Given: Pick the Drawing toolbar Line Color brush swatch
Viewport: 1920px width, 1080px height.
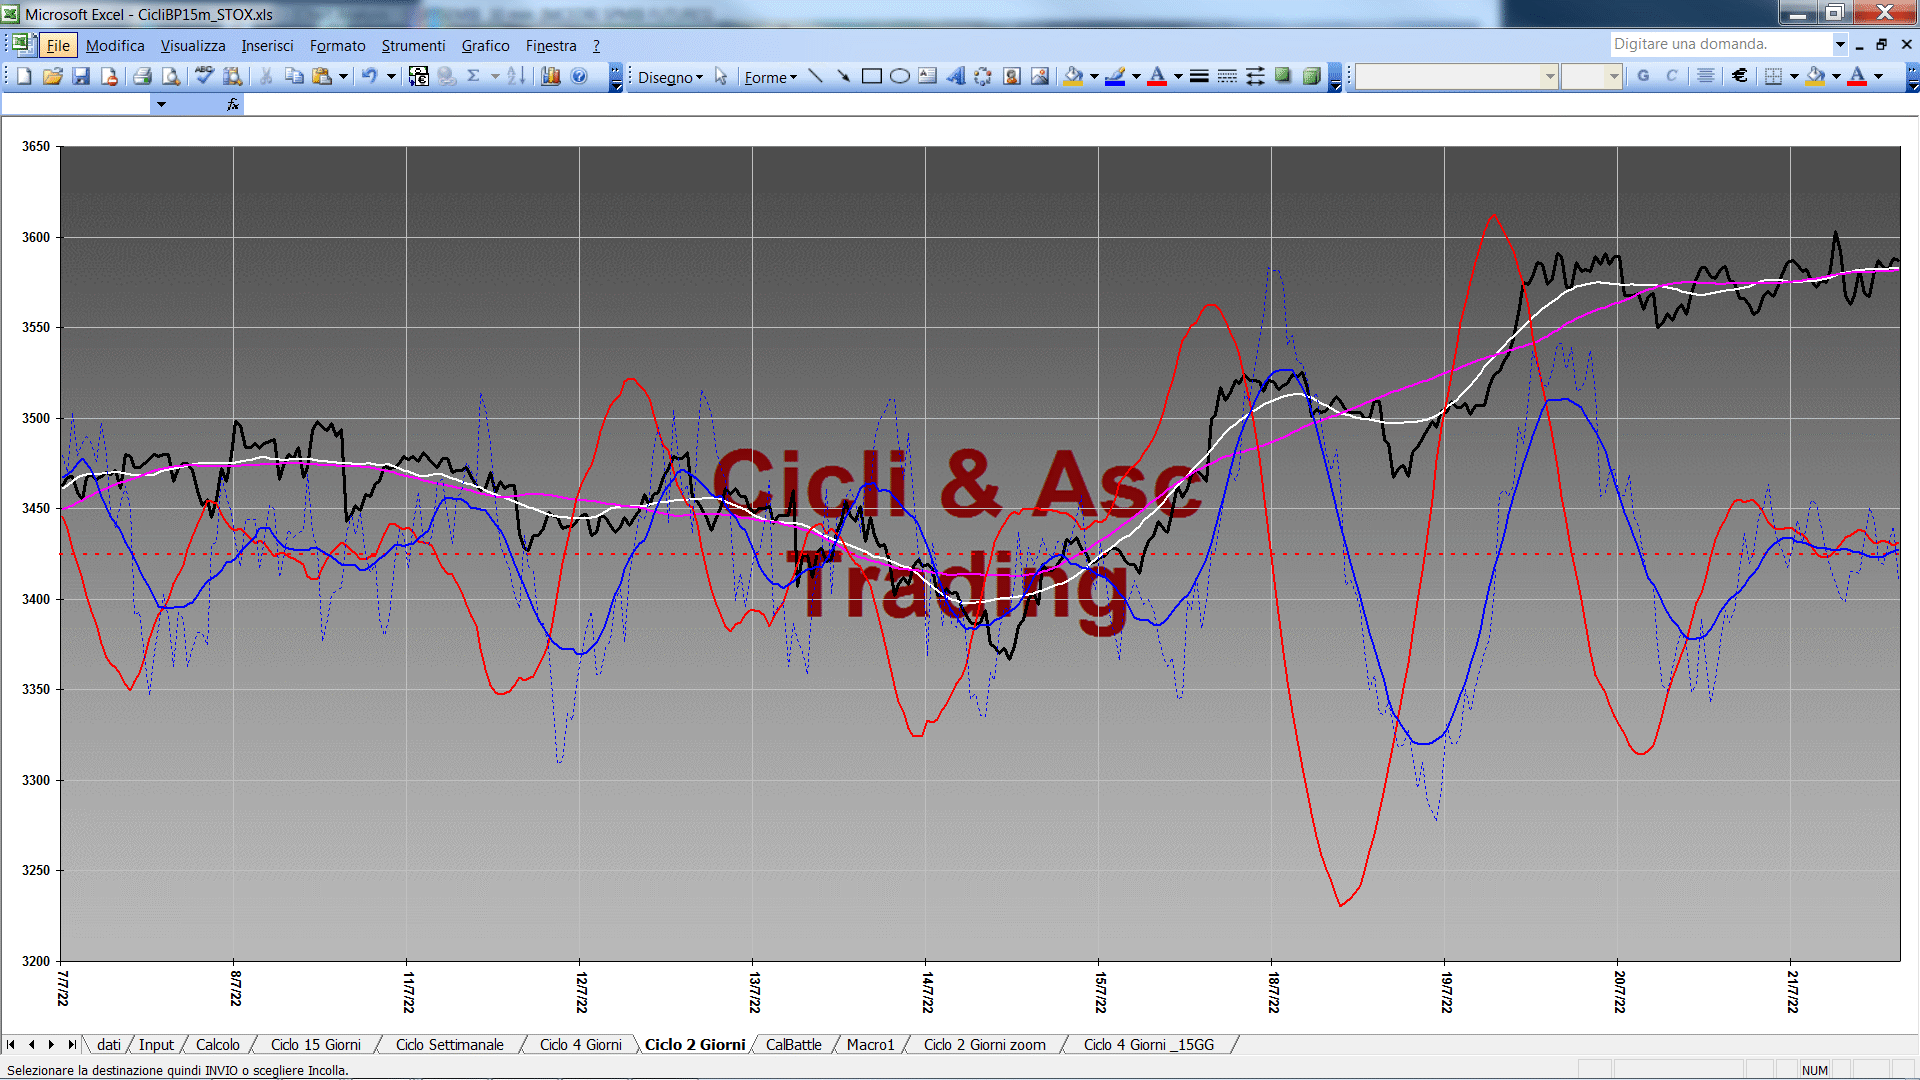Looking at the screenshot, I should [1115, 76].
